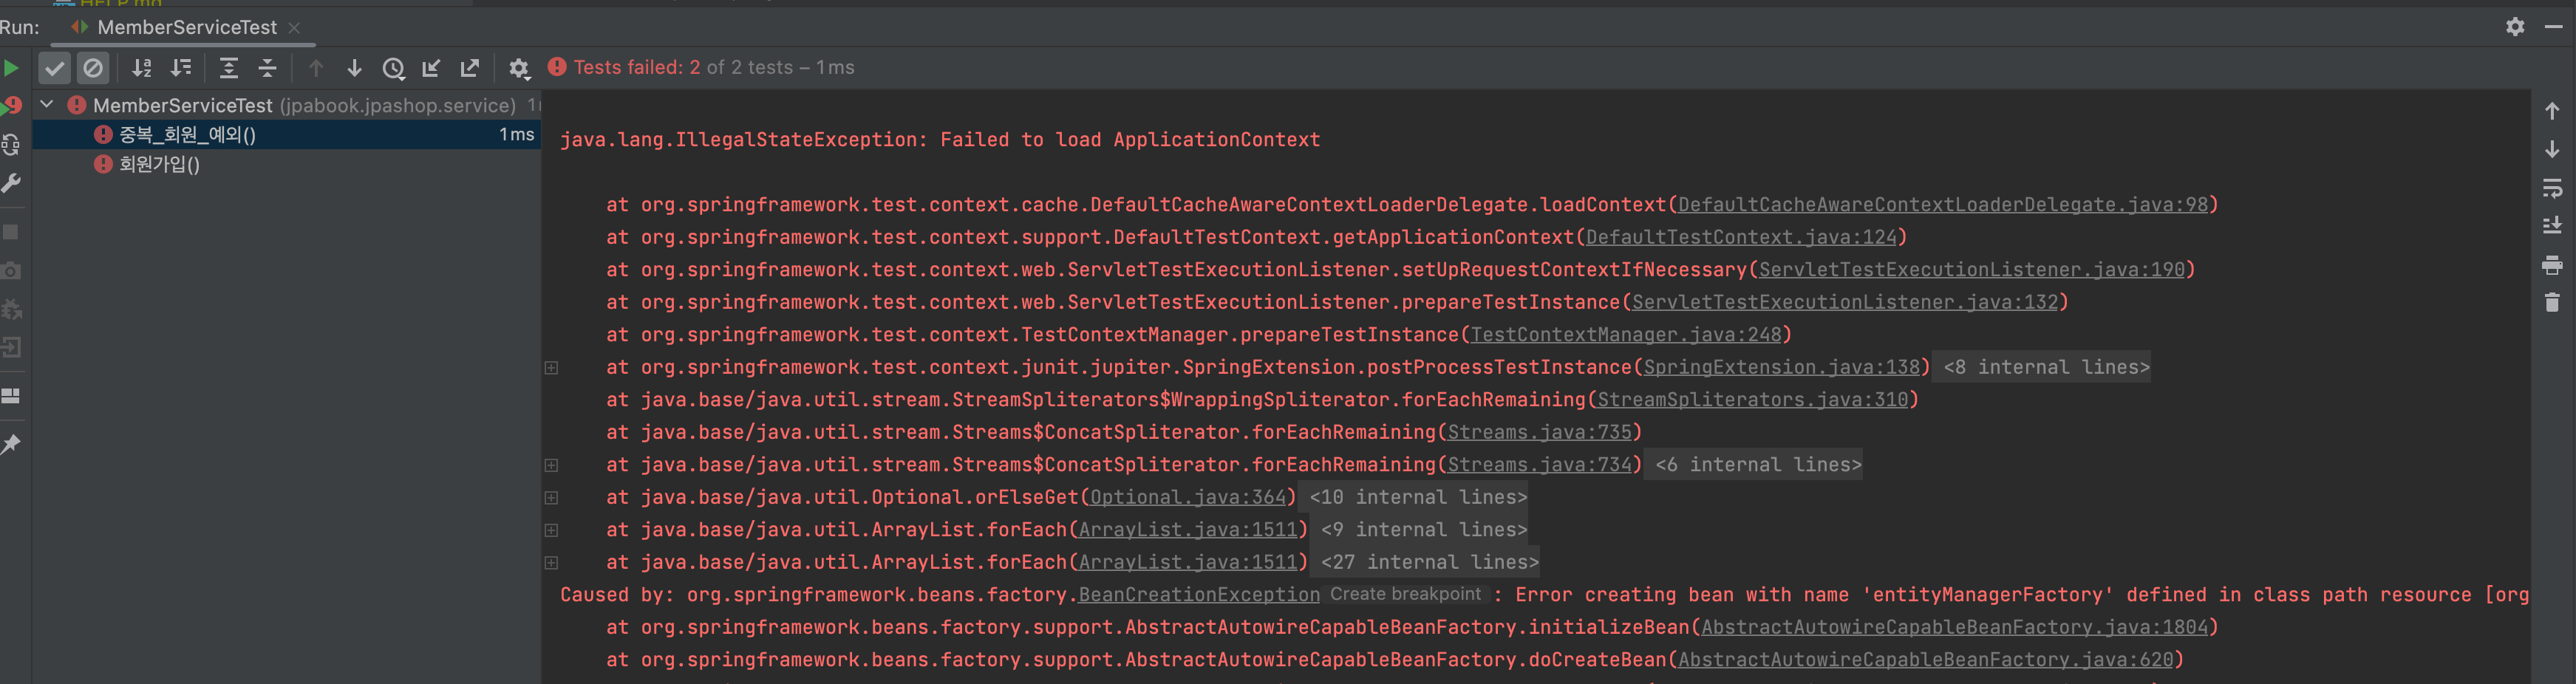
Task: Click the wrench icon in the left sidebar
Action: [x=11, y=183]
